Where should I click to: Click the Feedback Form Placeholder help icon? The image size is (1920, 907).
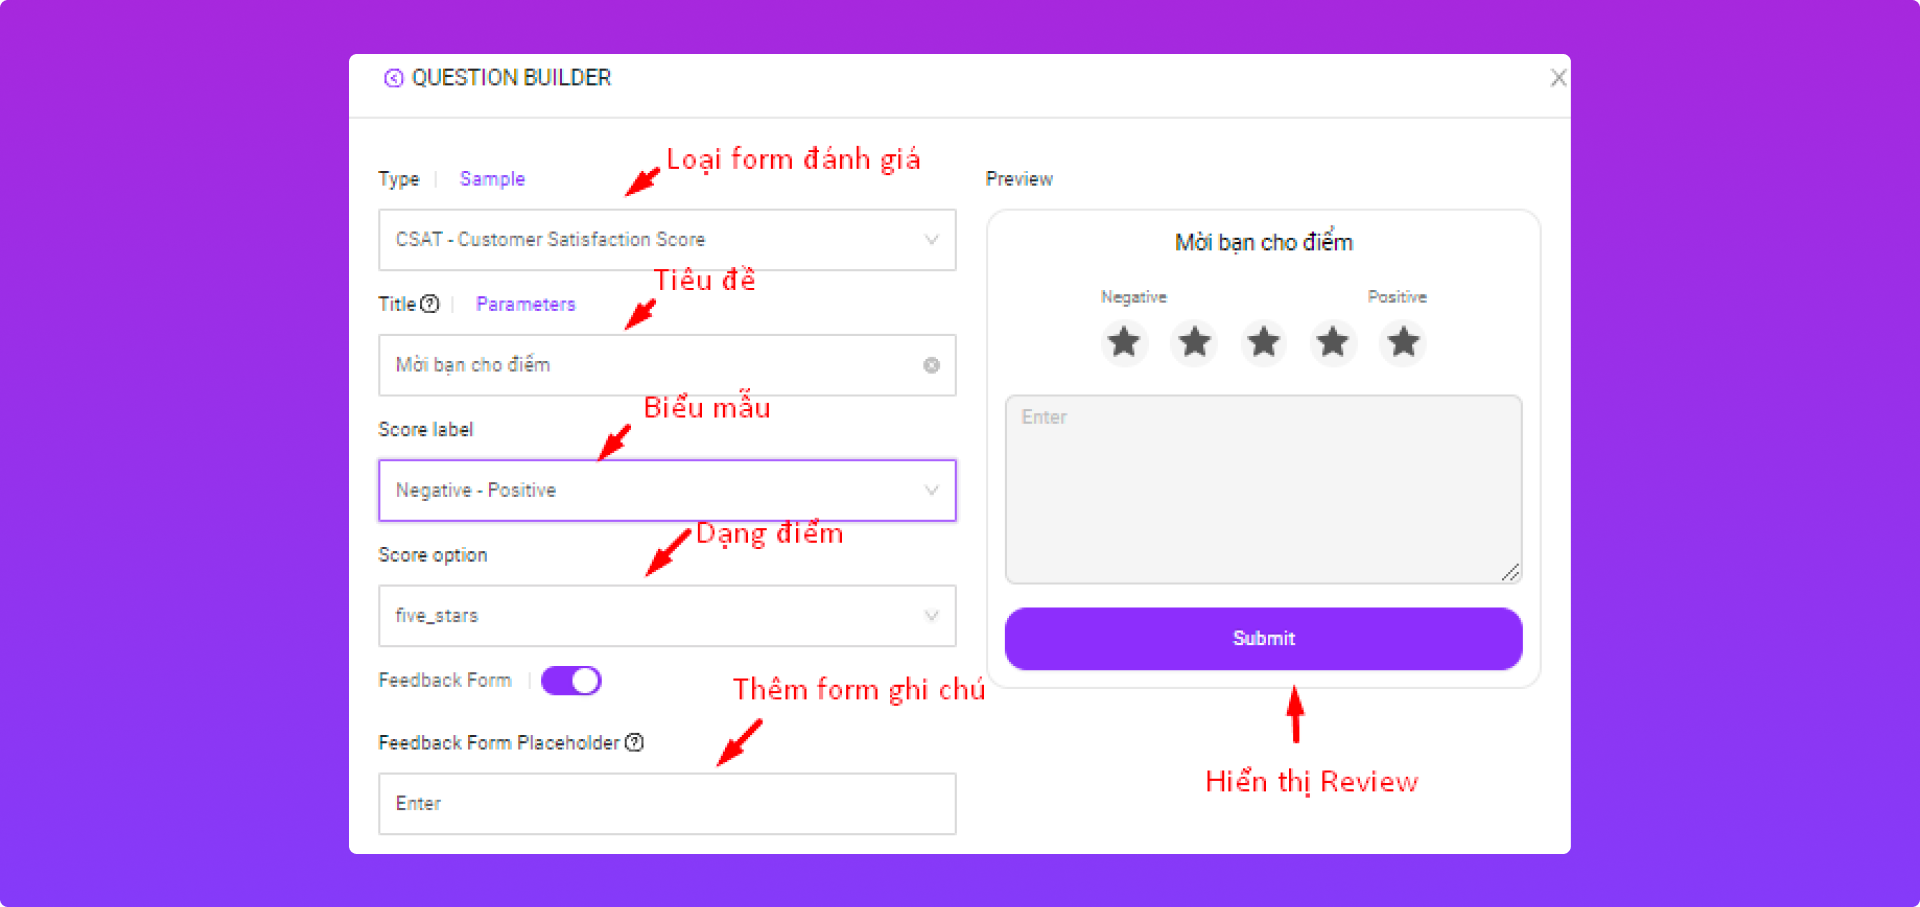(634, 743)
